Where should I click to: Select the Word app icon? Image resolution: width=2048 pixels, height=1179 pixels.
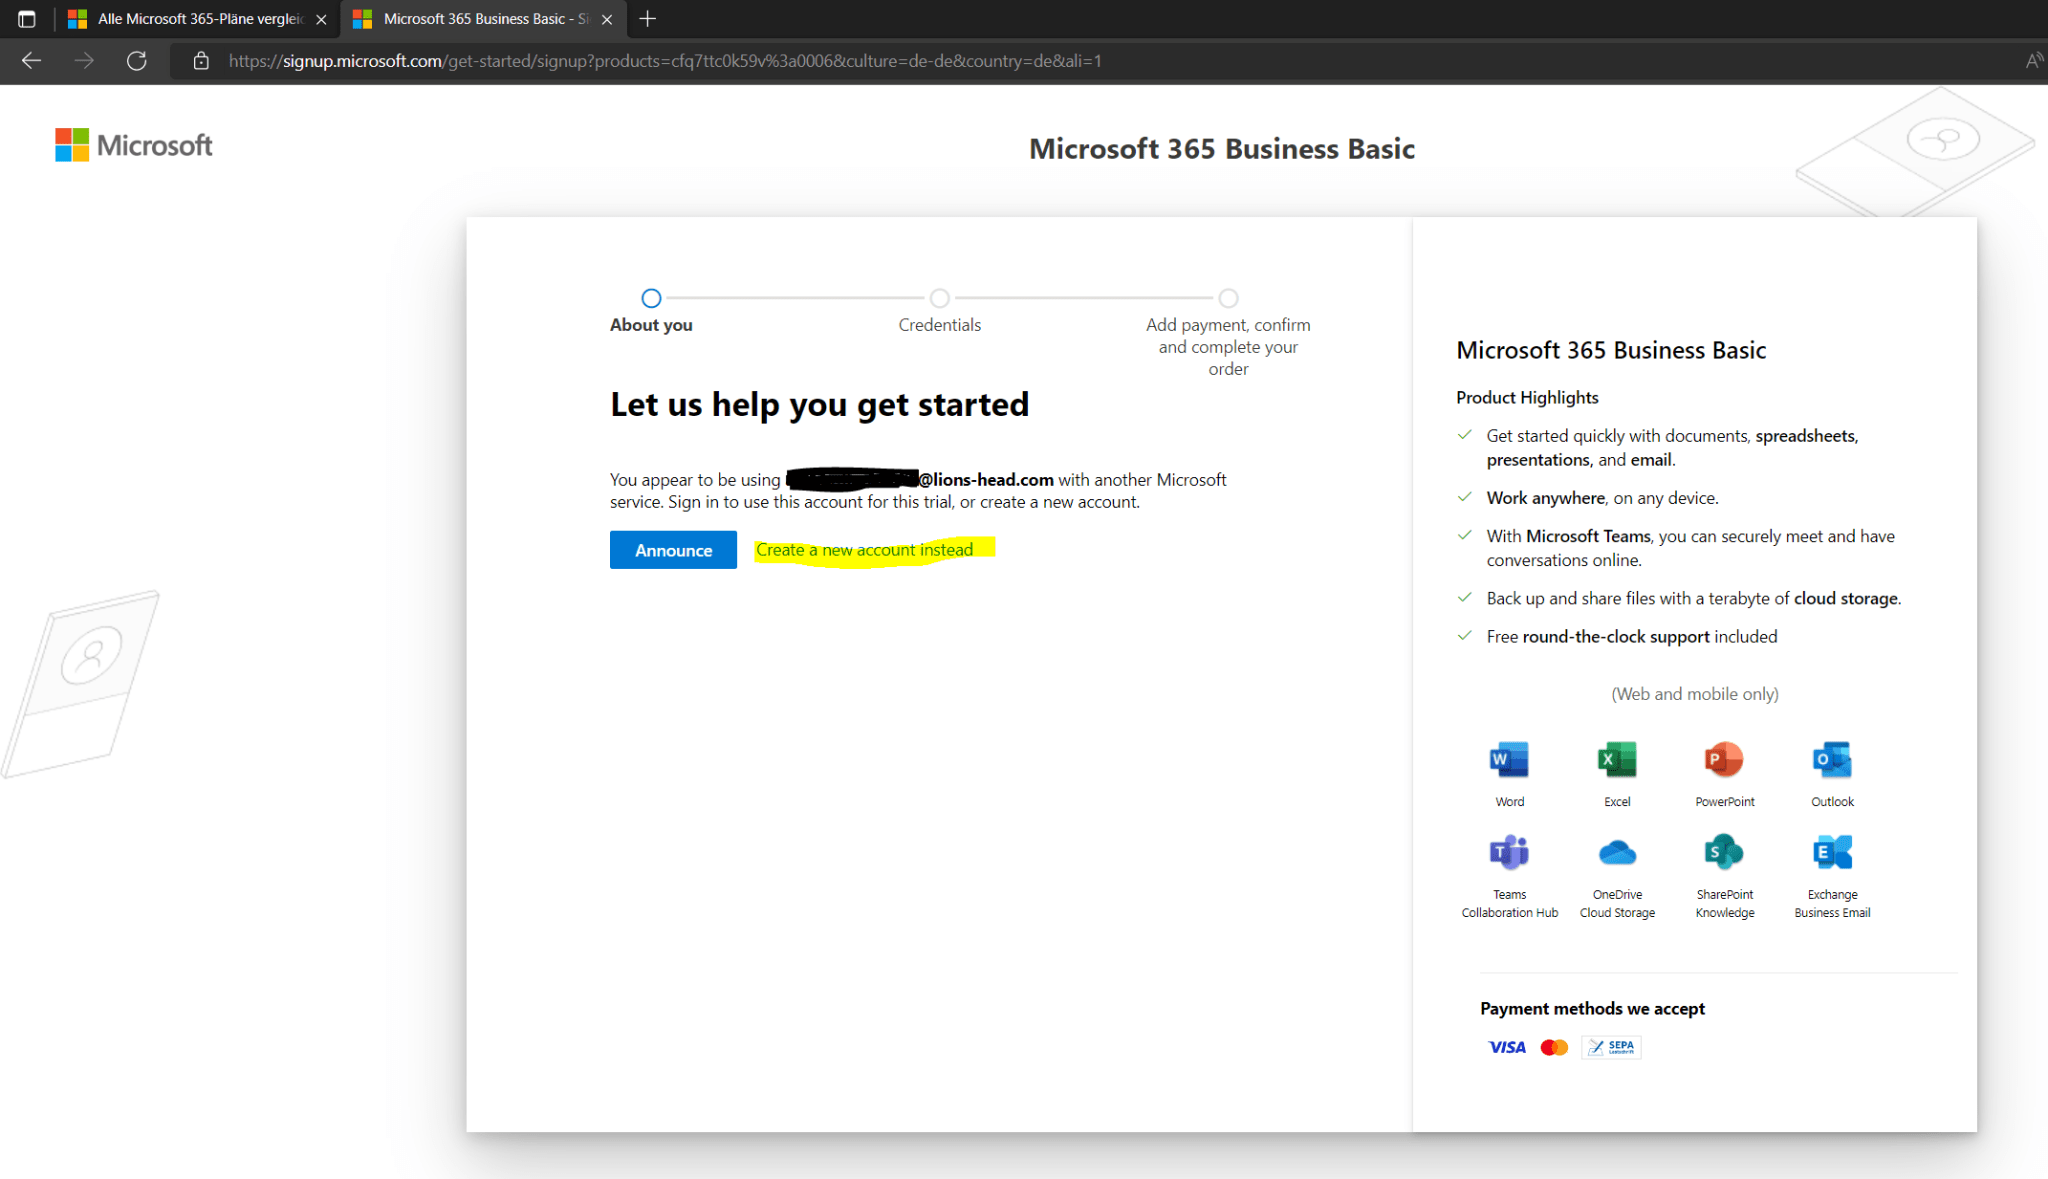[1508, 762]
